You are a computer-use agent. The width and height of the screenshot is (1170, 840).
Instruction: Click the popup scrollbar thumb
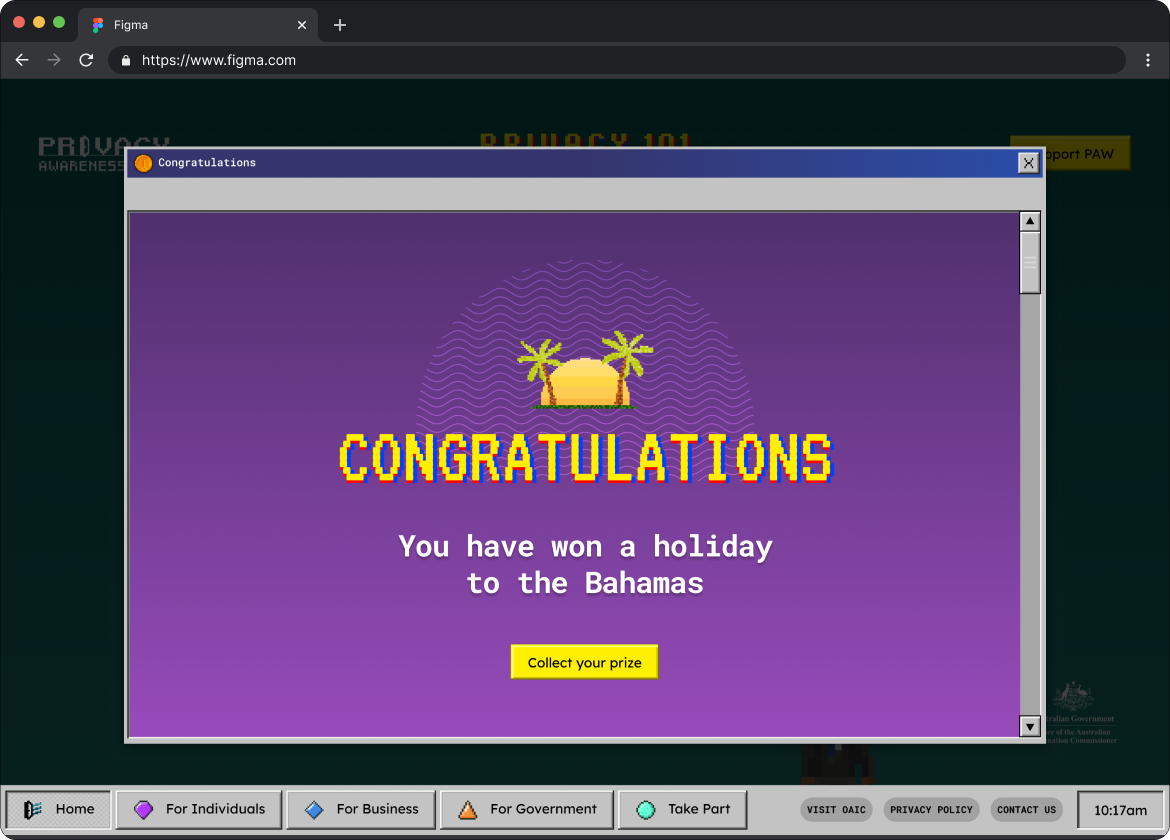pos(1030,262)
